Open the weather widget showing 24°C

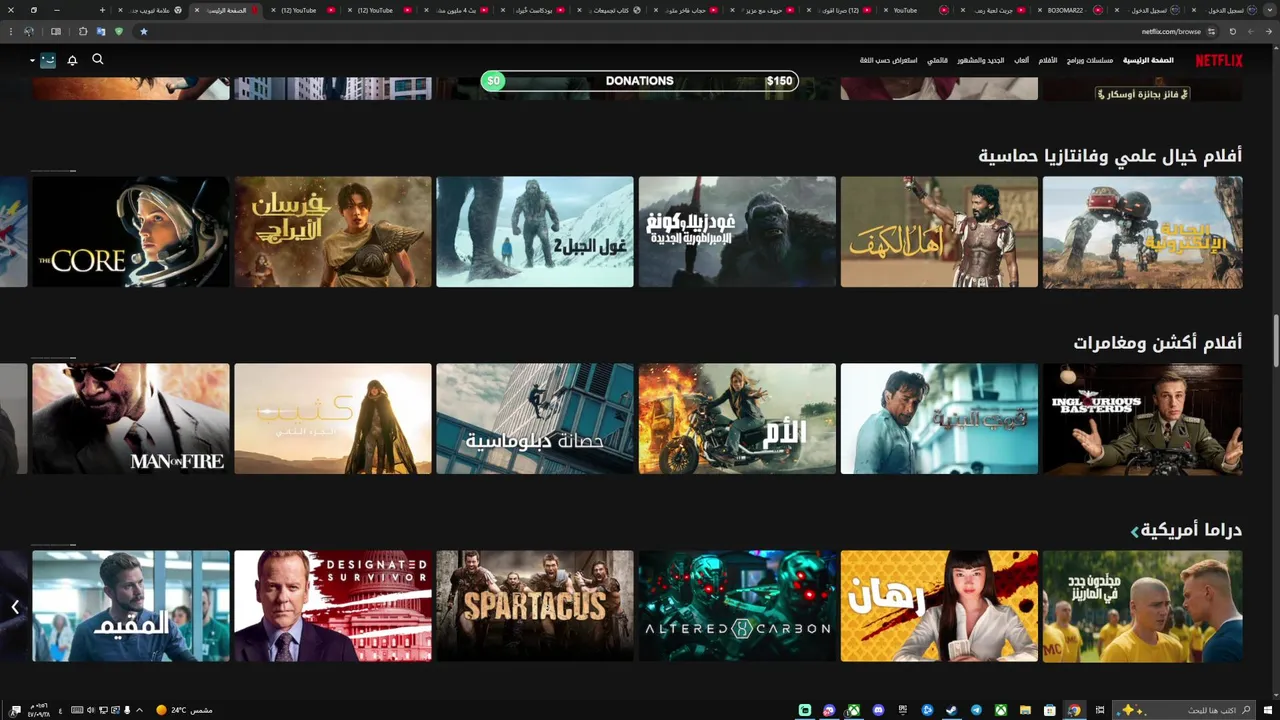coord(184,710)
